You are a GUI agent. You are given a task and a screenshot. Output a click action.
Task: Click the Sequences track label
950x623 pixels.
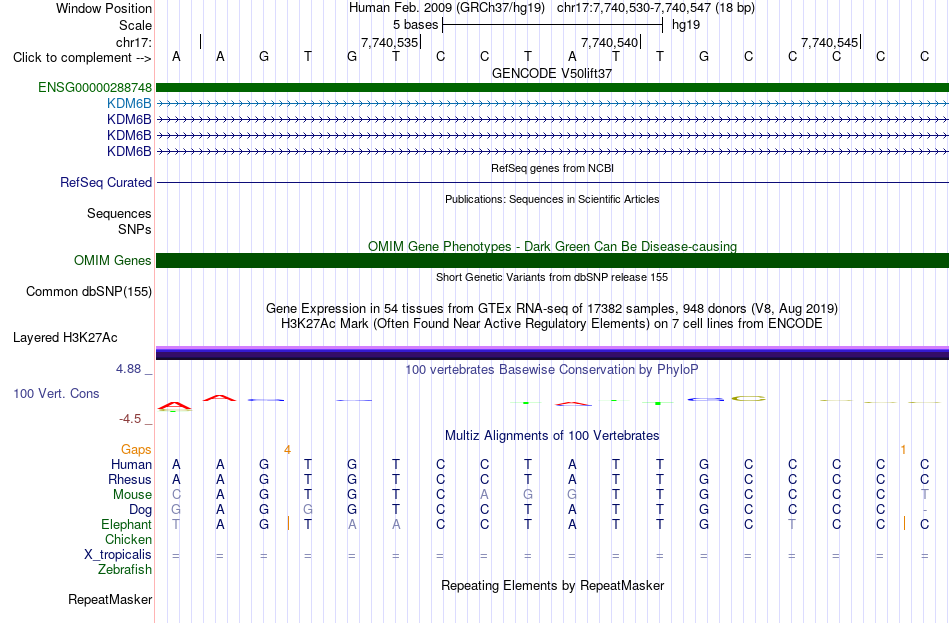pos(119,213)
